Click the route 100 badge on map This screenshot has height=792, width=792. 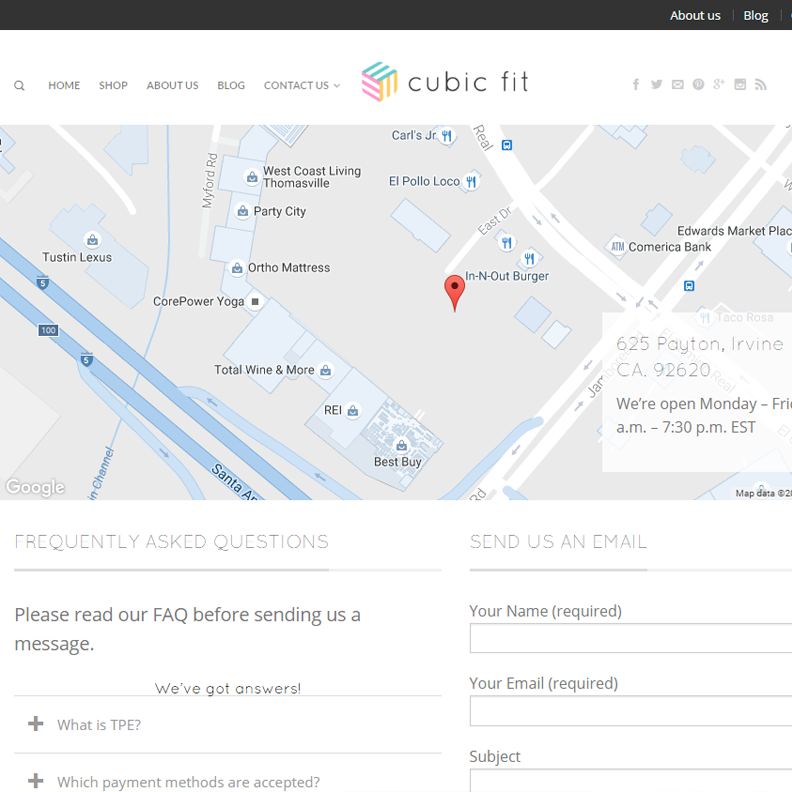[x=48, y=330]
